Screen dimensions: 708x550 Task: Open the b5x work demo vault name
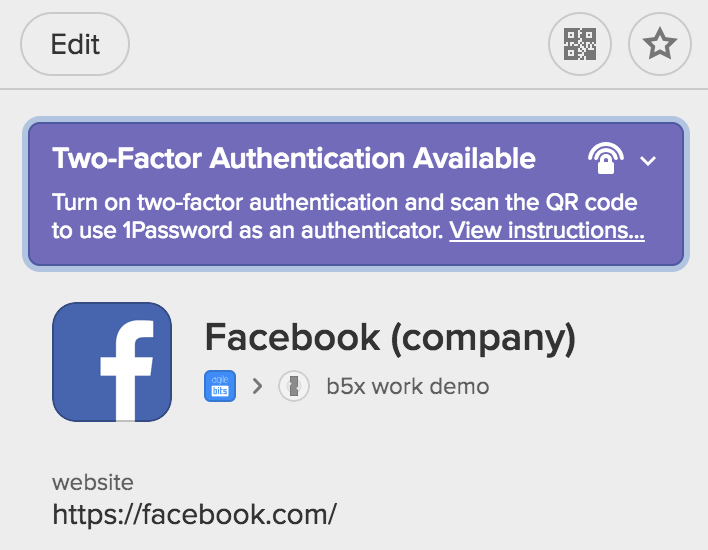408,387
